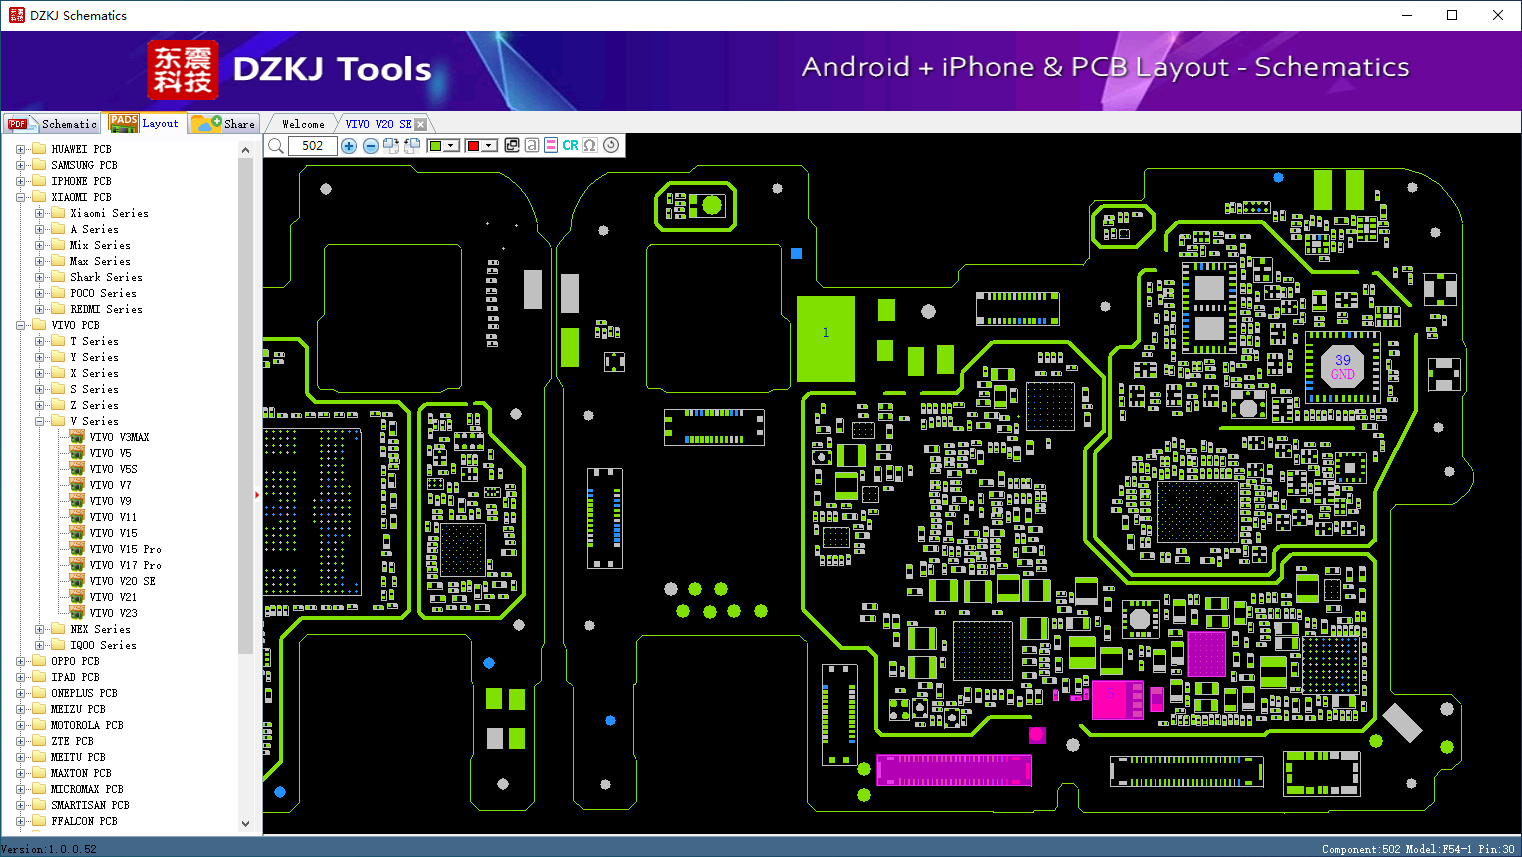Collapse the VIVO PCB tree node
The height and width of the screenshot is (857, 1522).
point(20,325)
